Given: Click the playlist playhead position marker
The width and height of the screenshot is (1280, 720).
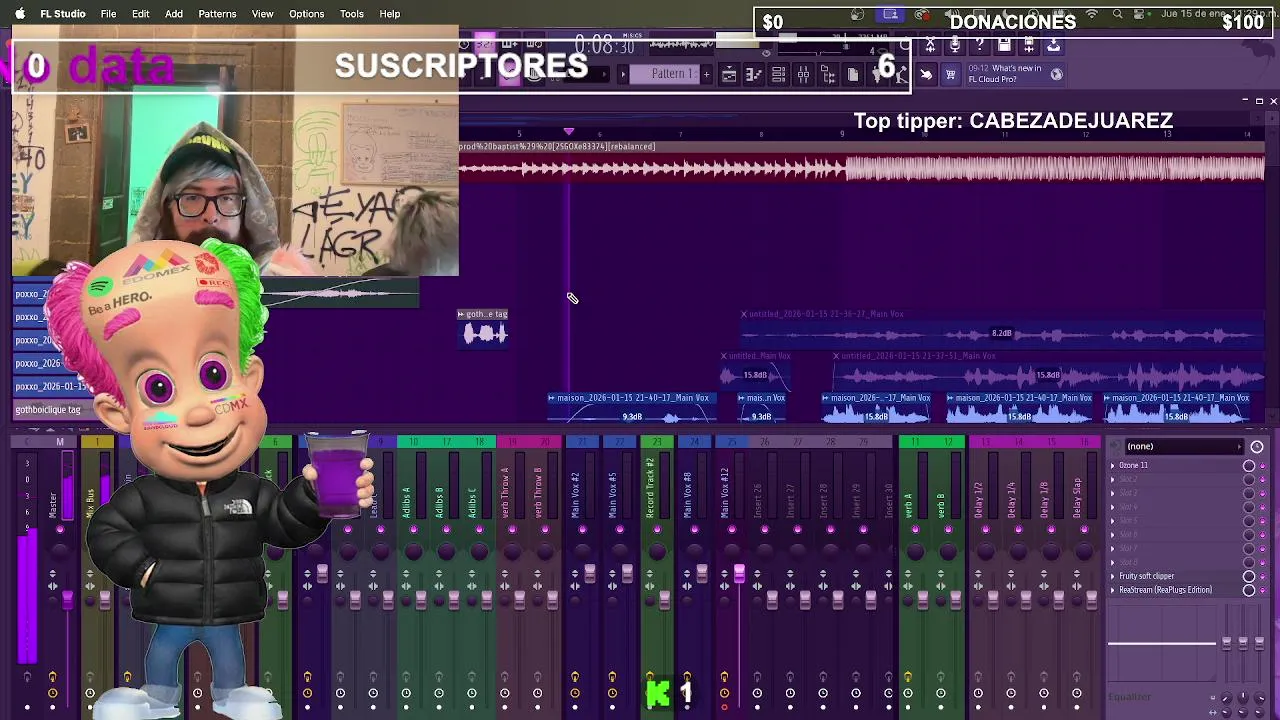Looking at the screenshot, I should click(569, 131).
